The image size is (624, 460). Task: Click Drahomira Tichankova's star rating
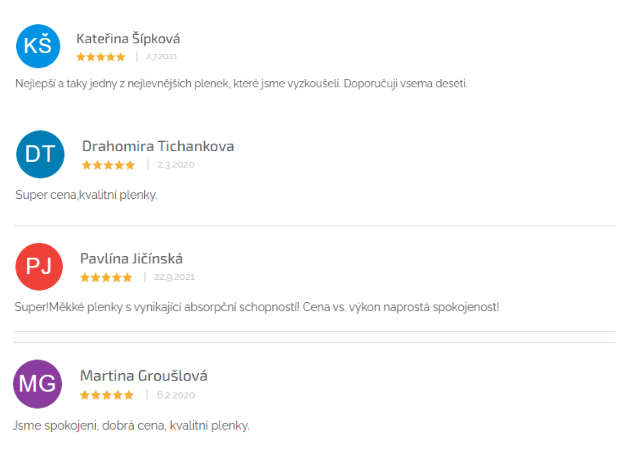[108, 165]
